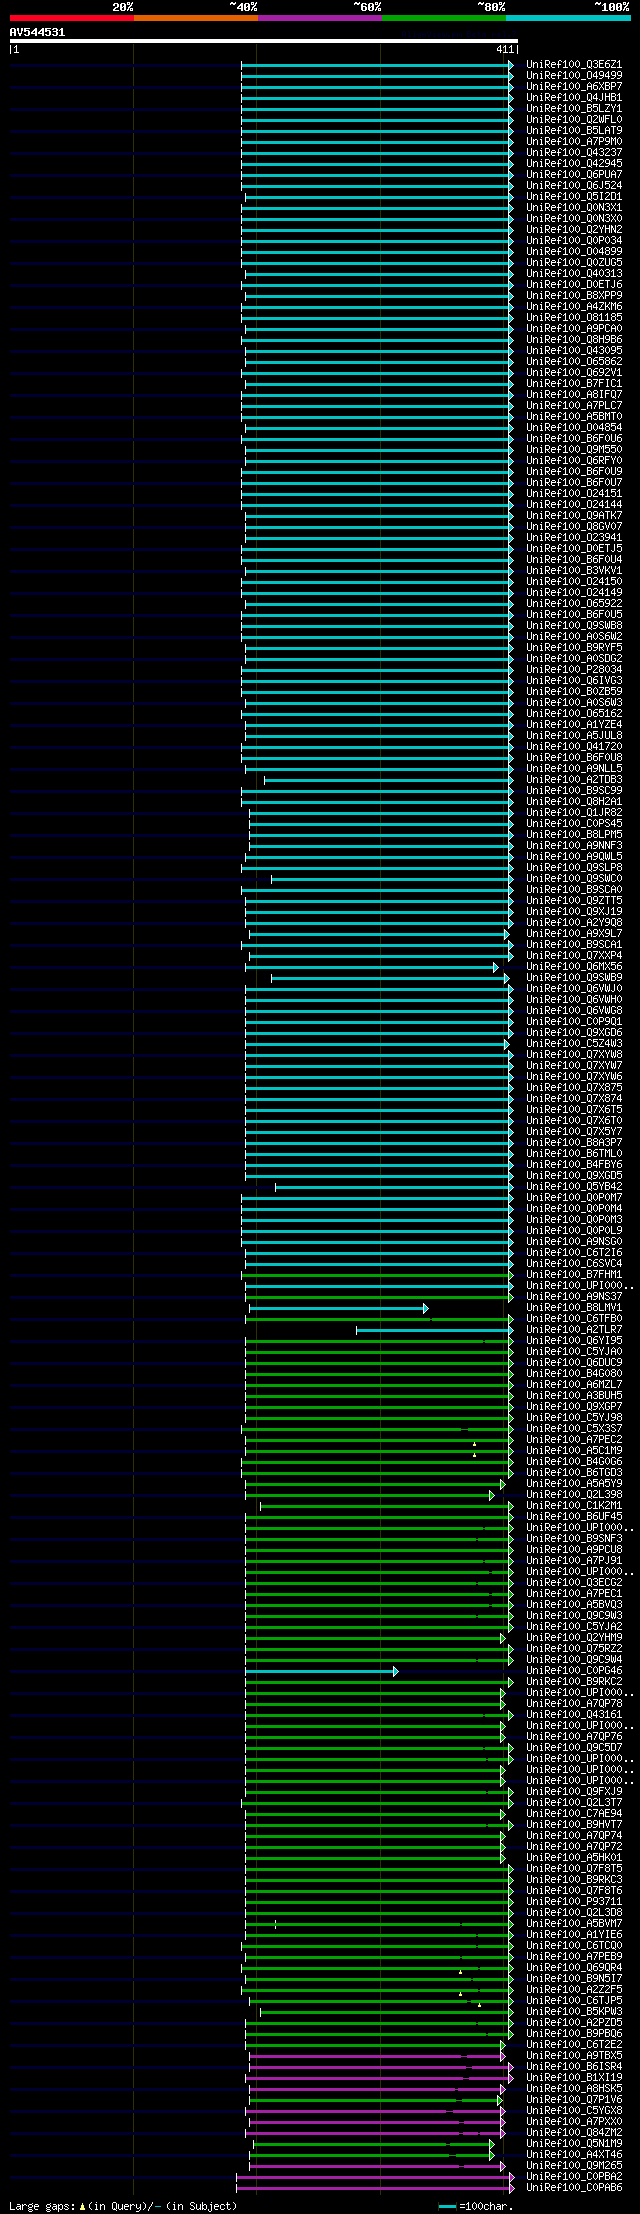Select hit UniRef100_C1K2M1
The height and width of the screenshot is (2214, 640).
pyautogui.click(x=574, y=1506)
